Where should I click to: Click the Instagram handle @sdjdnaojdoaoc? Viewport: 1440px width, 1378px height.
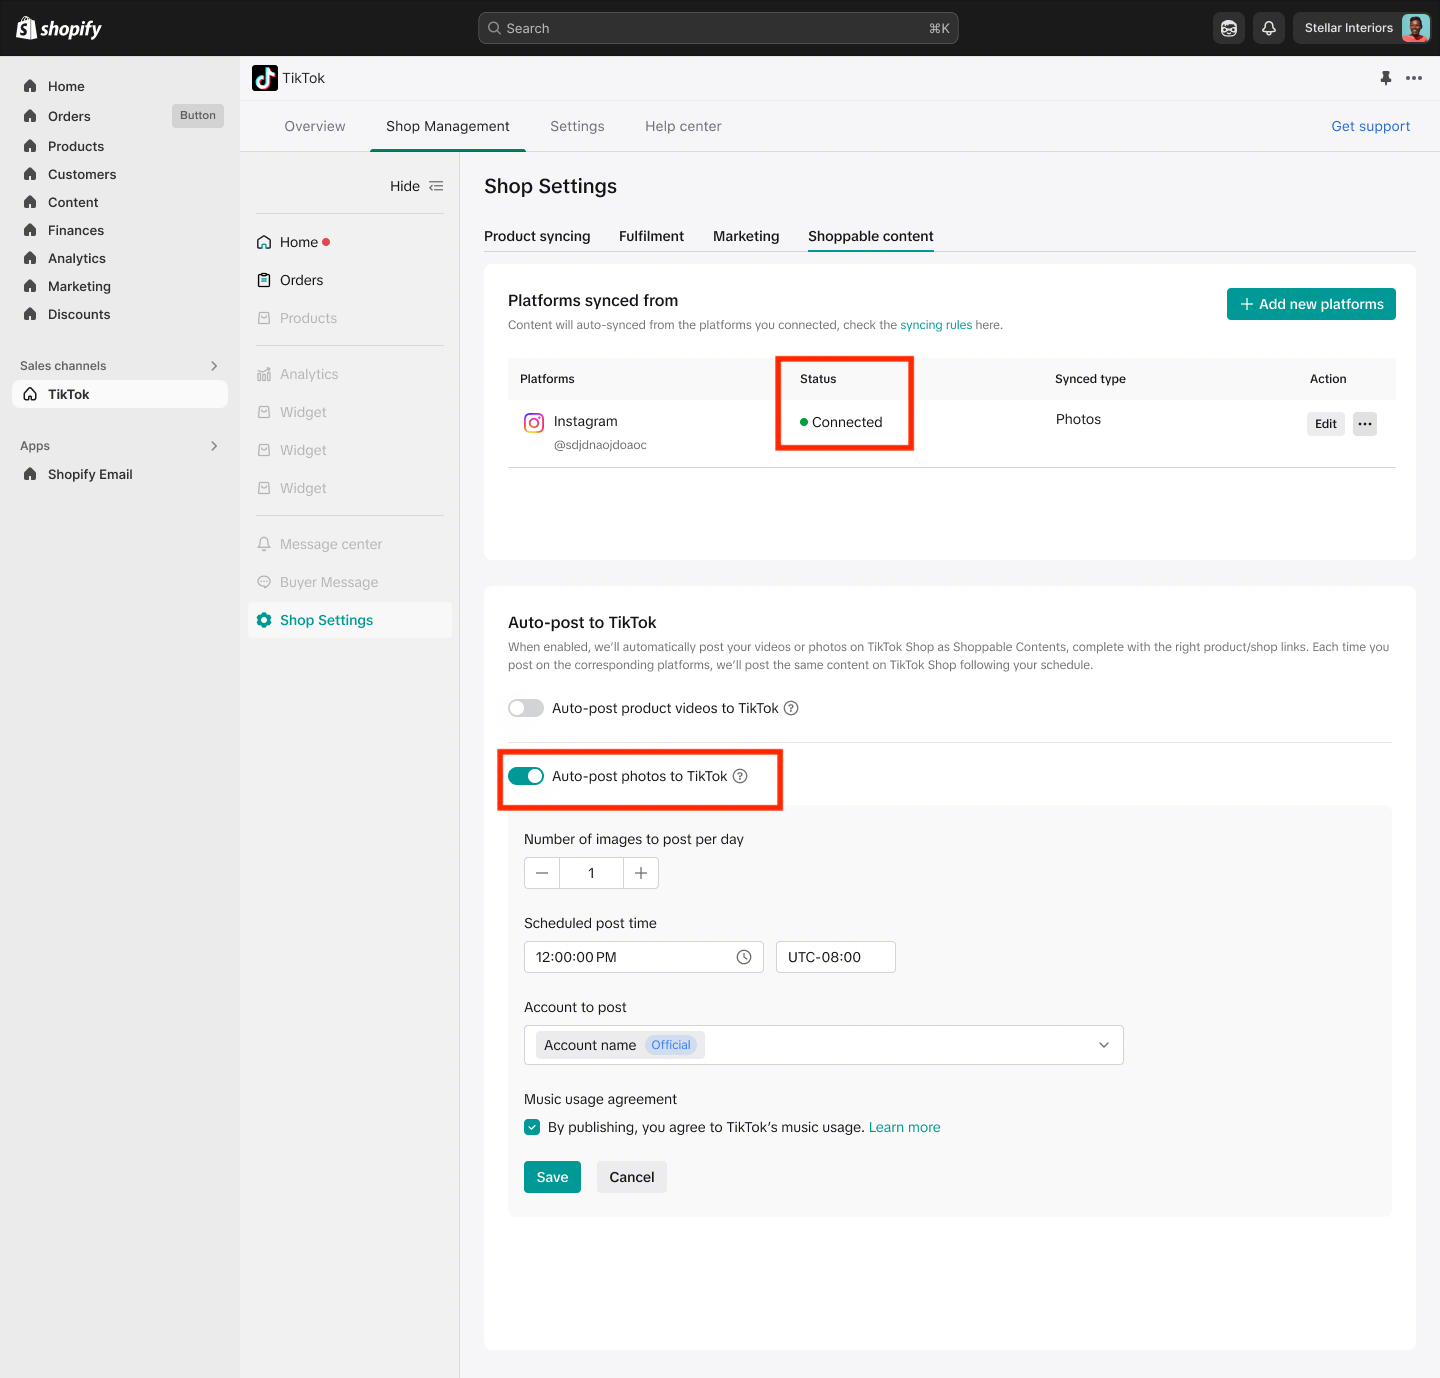click(600, 445)
